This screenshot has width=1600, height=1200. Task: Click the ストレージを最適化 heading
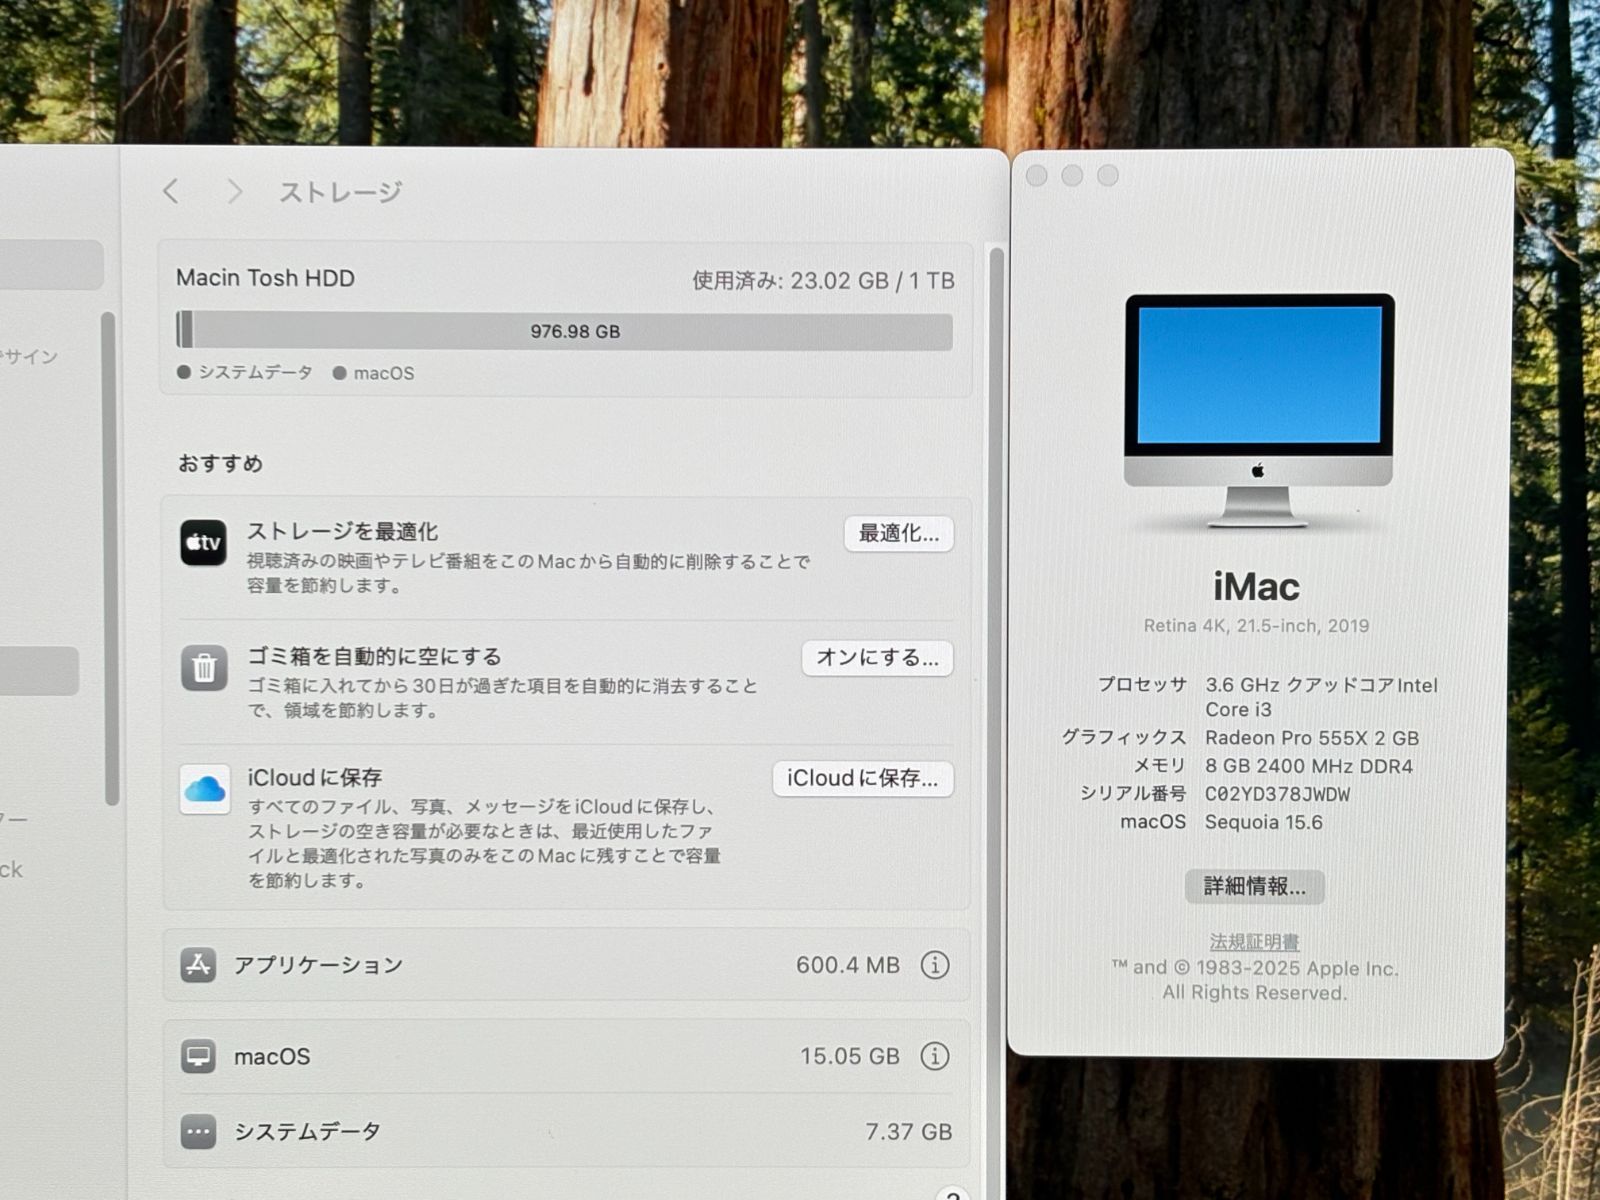[342, 532]
